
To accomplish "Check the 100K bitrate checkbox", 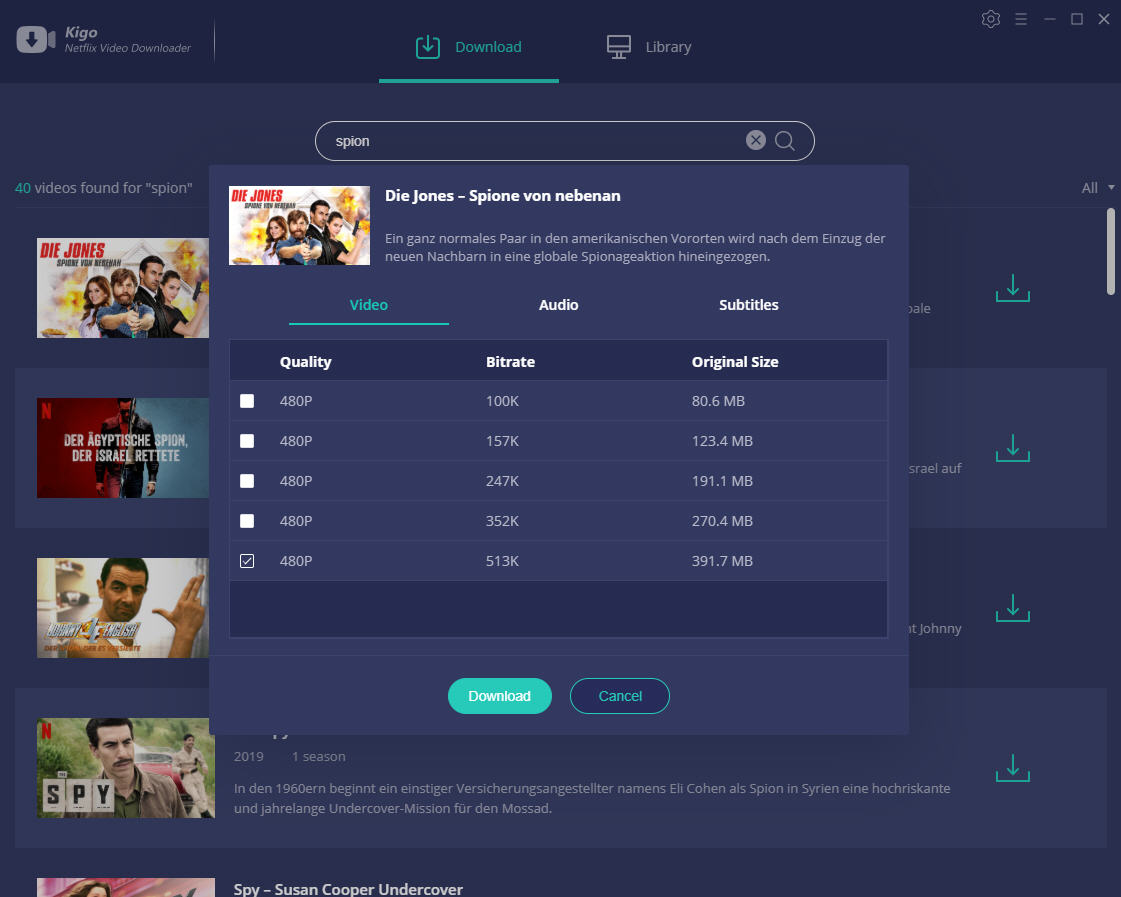I will click(x=247, y=401).
